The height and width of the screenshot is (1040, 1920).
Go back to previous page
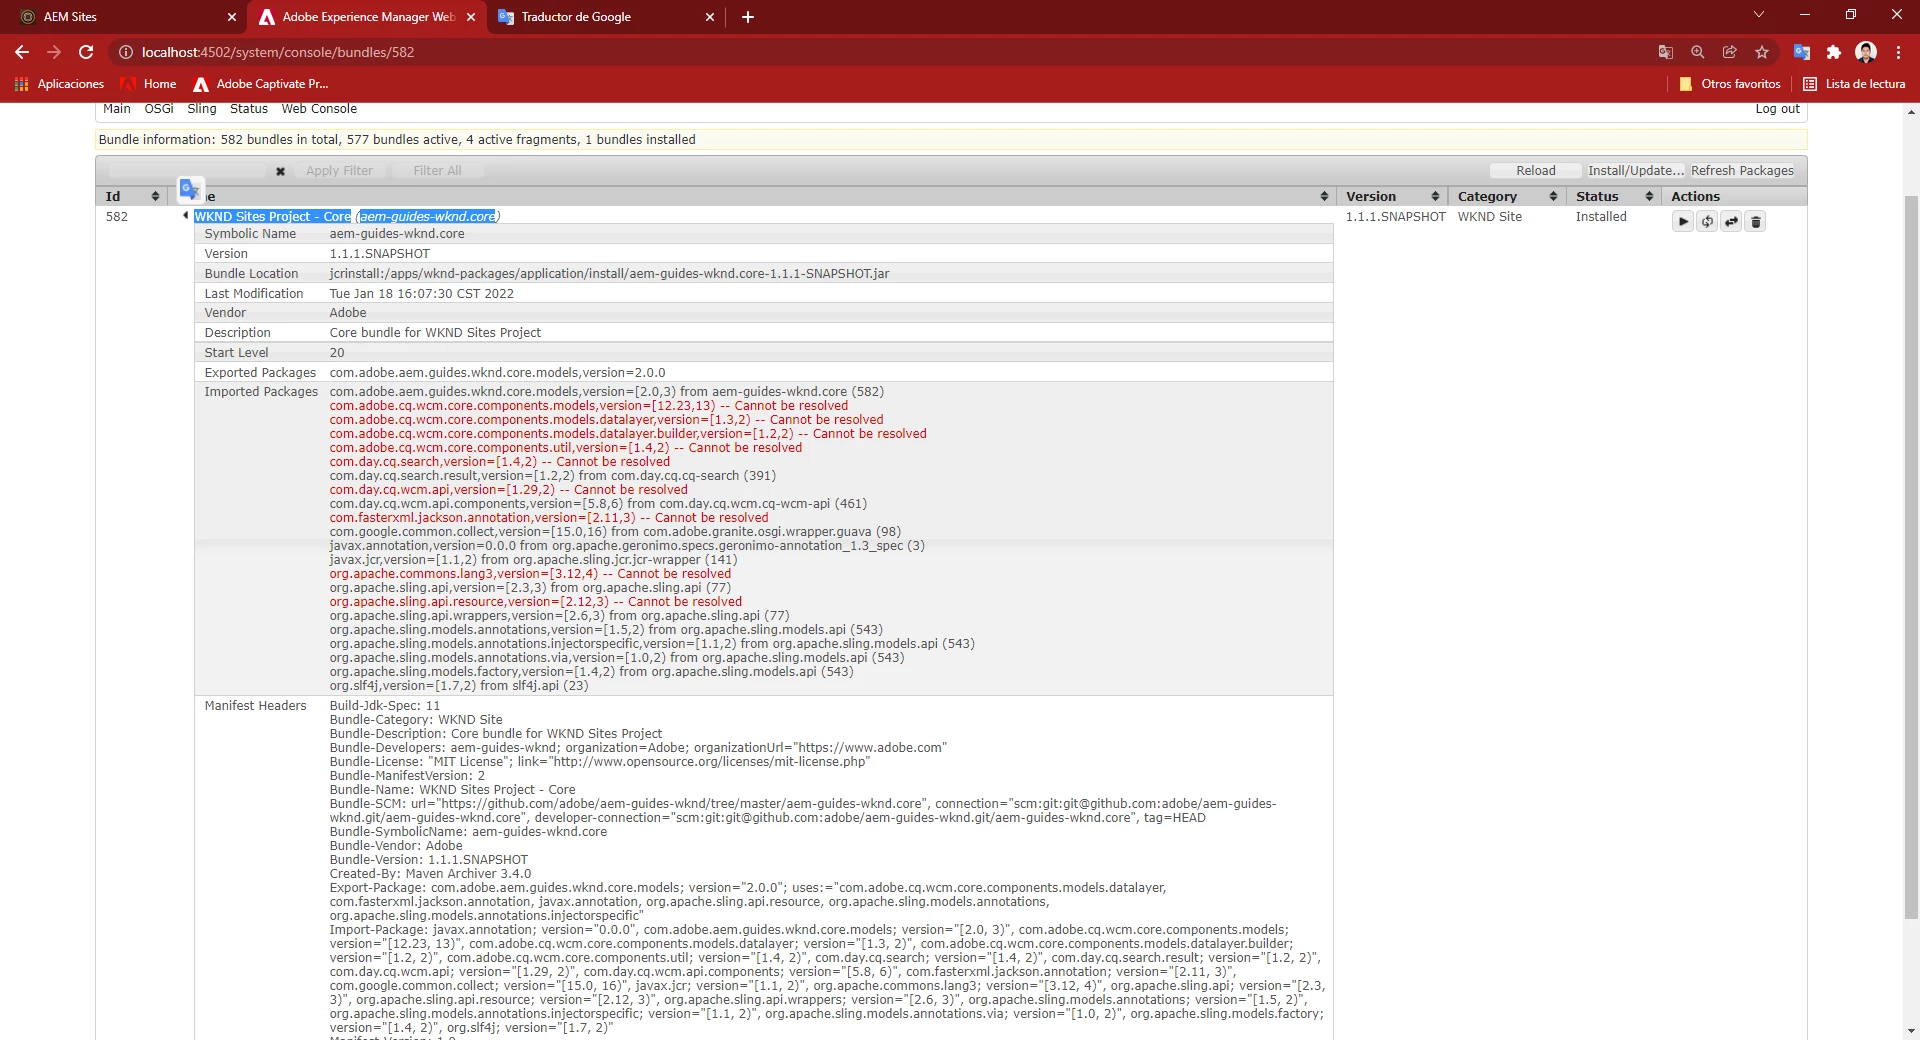coord(22,52)
